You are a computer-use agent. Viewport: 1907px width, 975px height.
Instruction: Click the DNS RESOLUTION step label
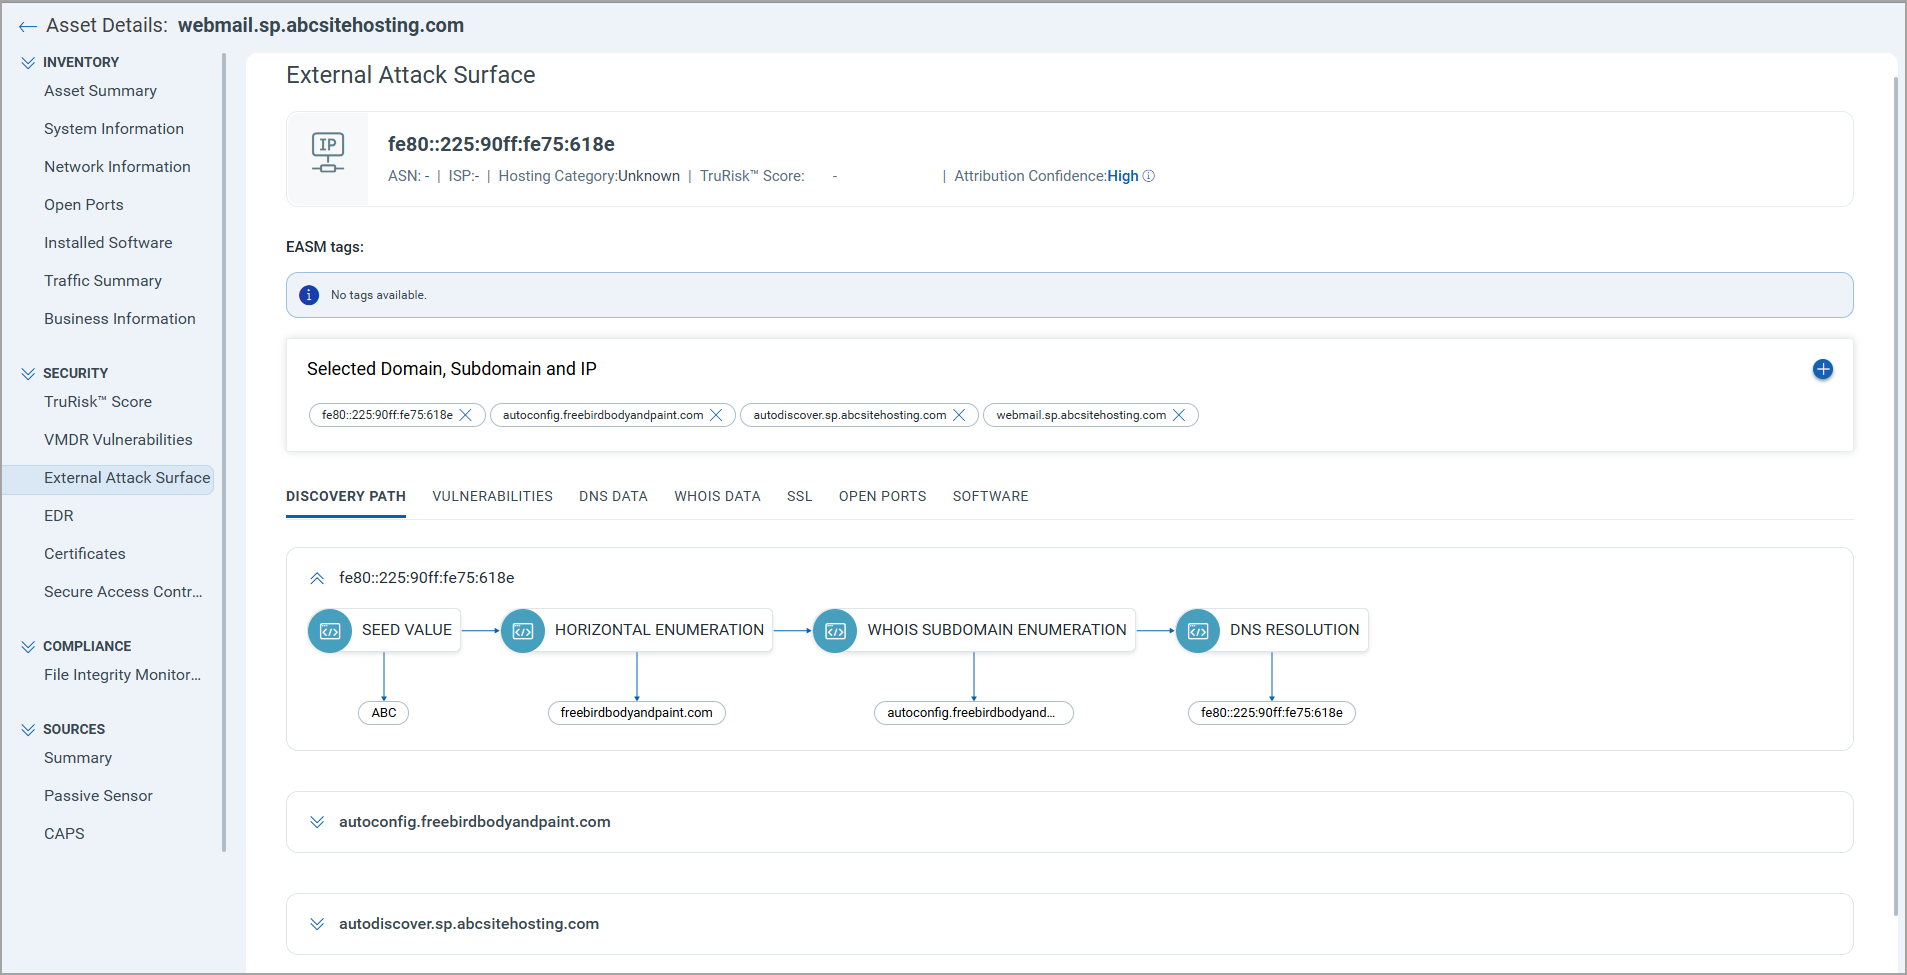[x=1295, y=630]
